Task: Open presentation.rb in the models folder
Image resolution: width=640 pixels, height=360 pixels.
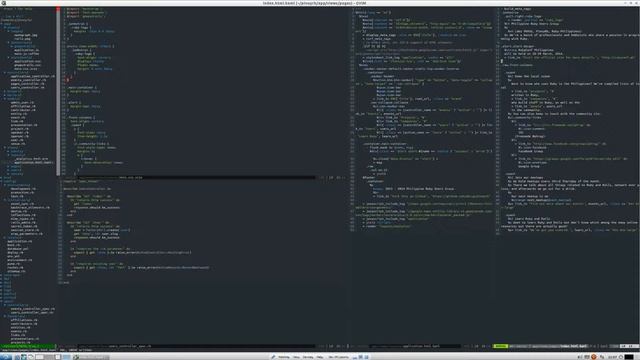Action: (x=24, y=125)
